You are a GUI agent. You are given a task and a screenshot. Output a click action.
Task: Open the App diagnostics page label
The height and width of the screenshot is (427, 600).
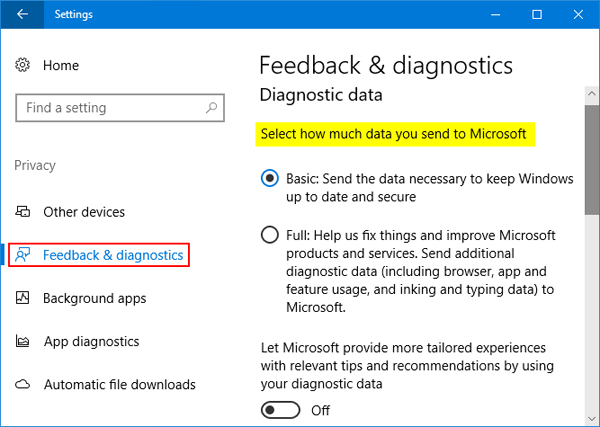tap(91, 341)
